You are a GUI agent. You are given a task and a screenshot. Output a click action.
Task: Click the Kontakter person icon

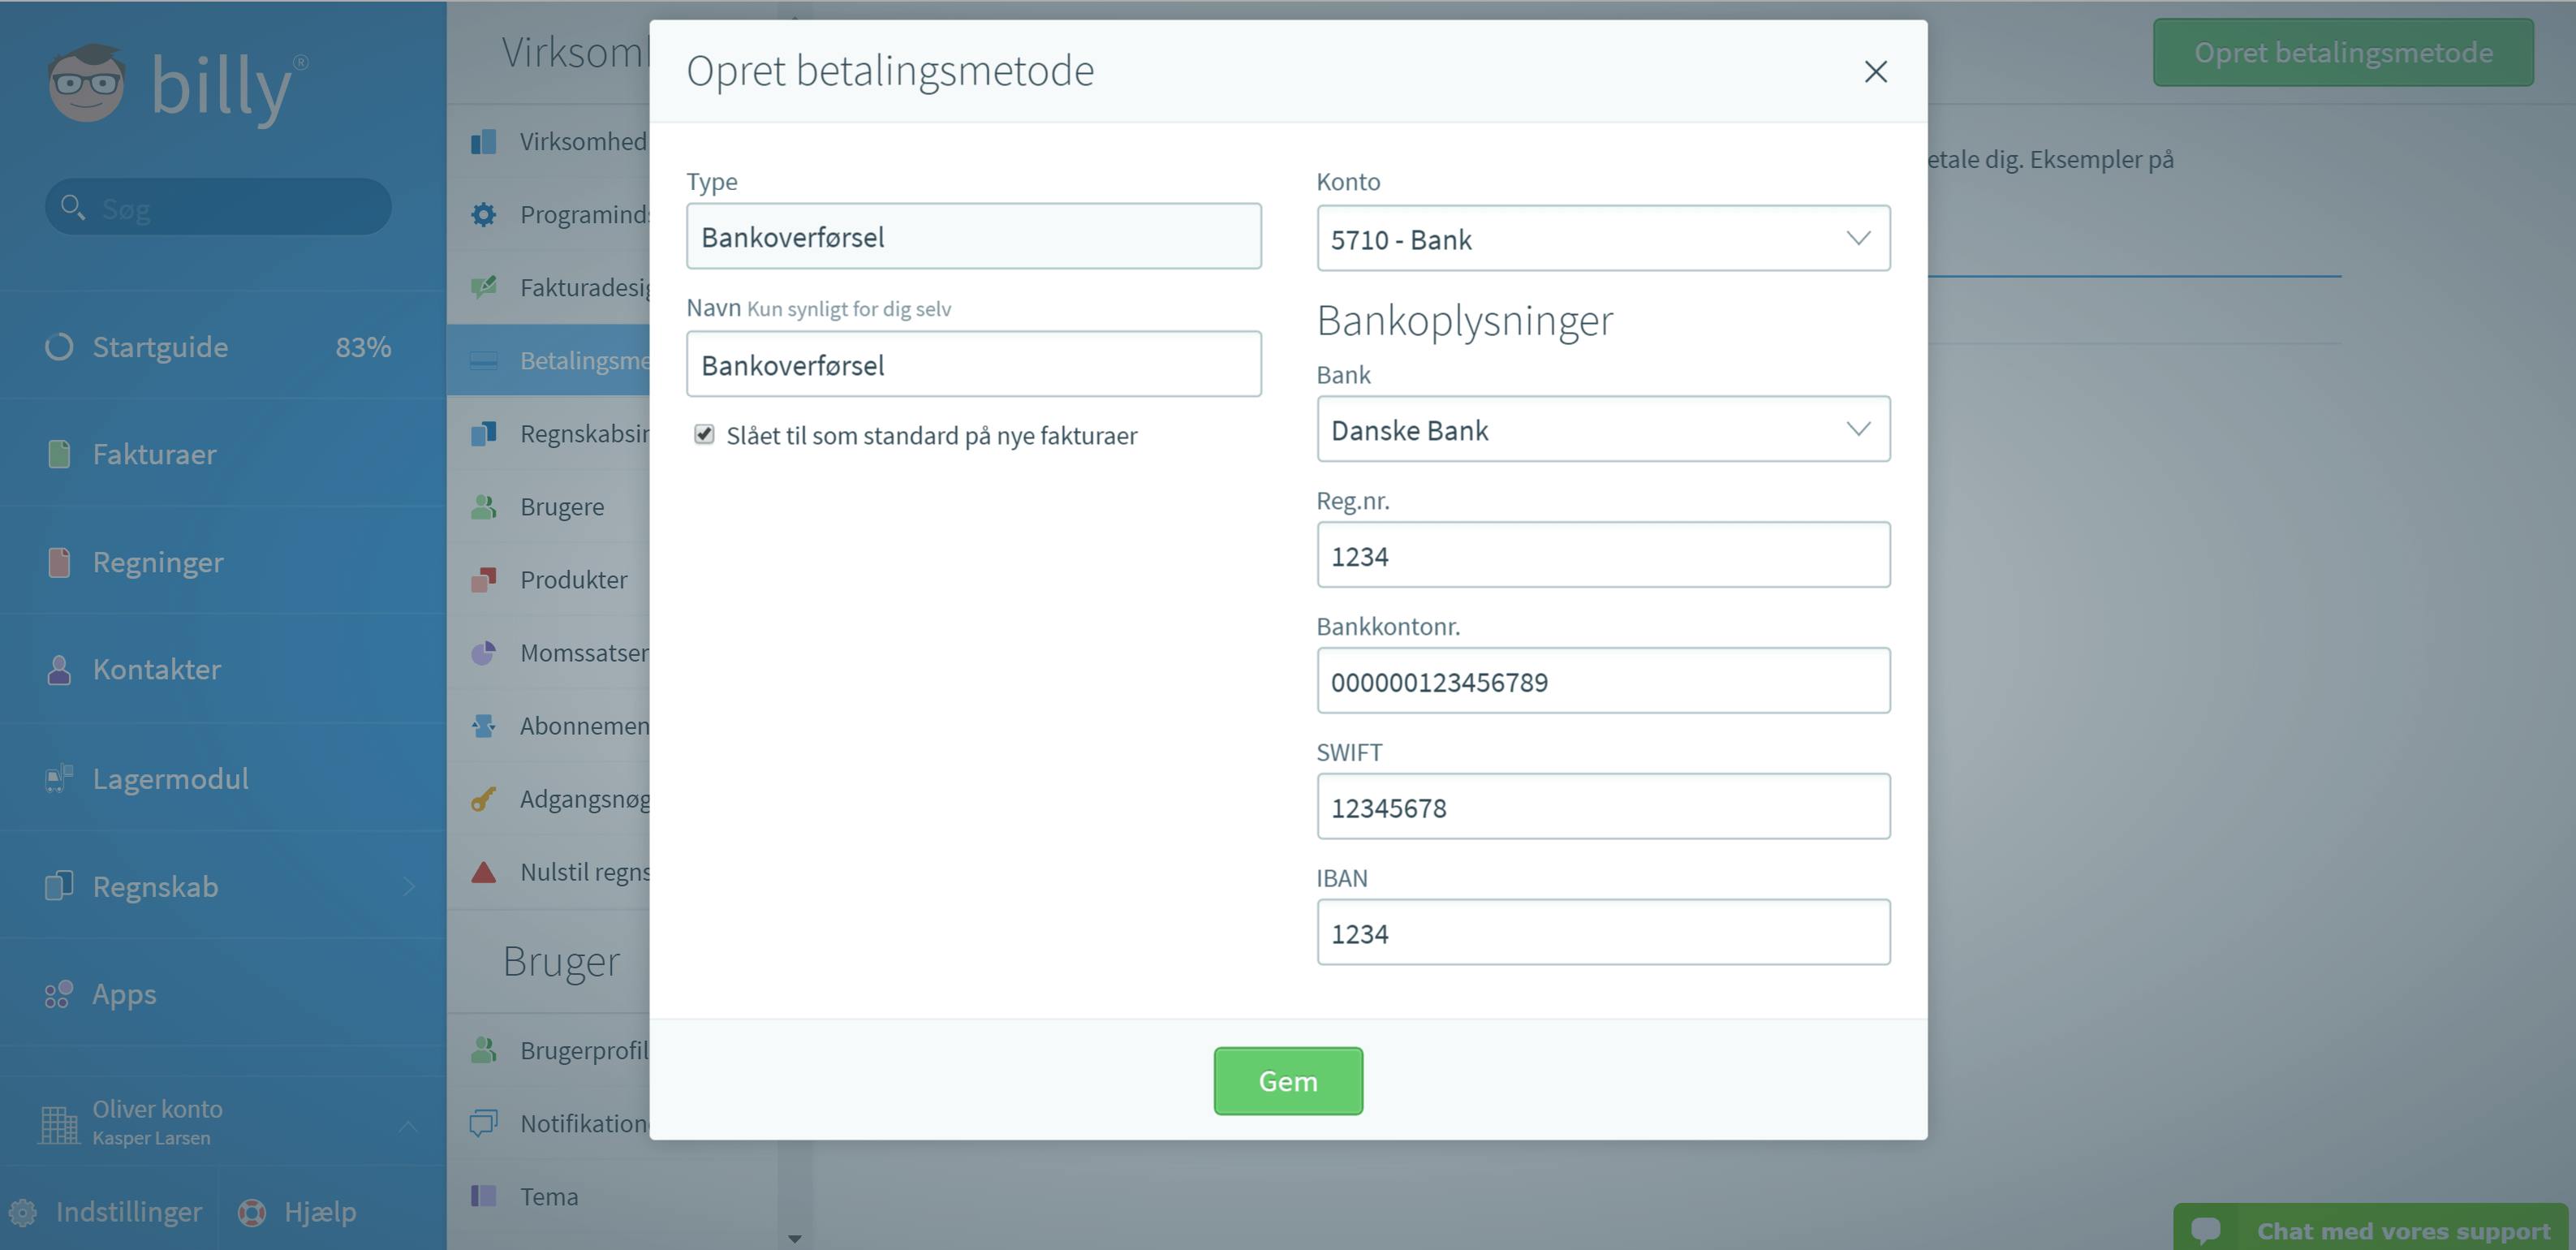(x=59, y=670)
